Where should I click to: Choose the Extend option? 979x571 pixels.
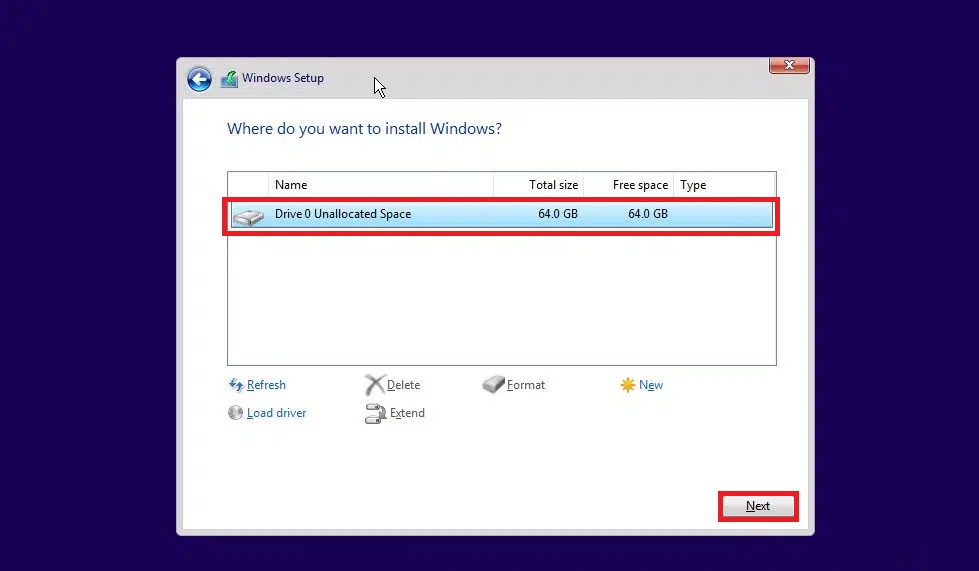tap(407, 413)
